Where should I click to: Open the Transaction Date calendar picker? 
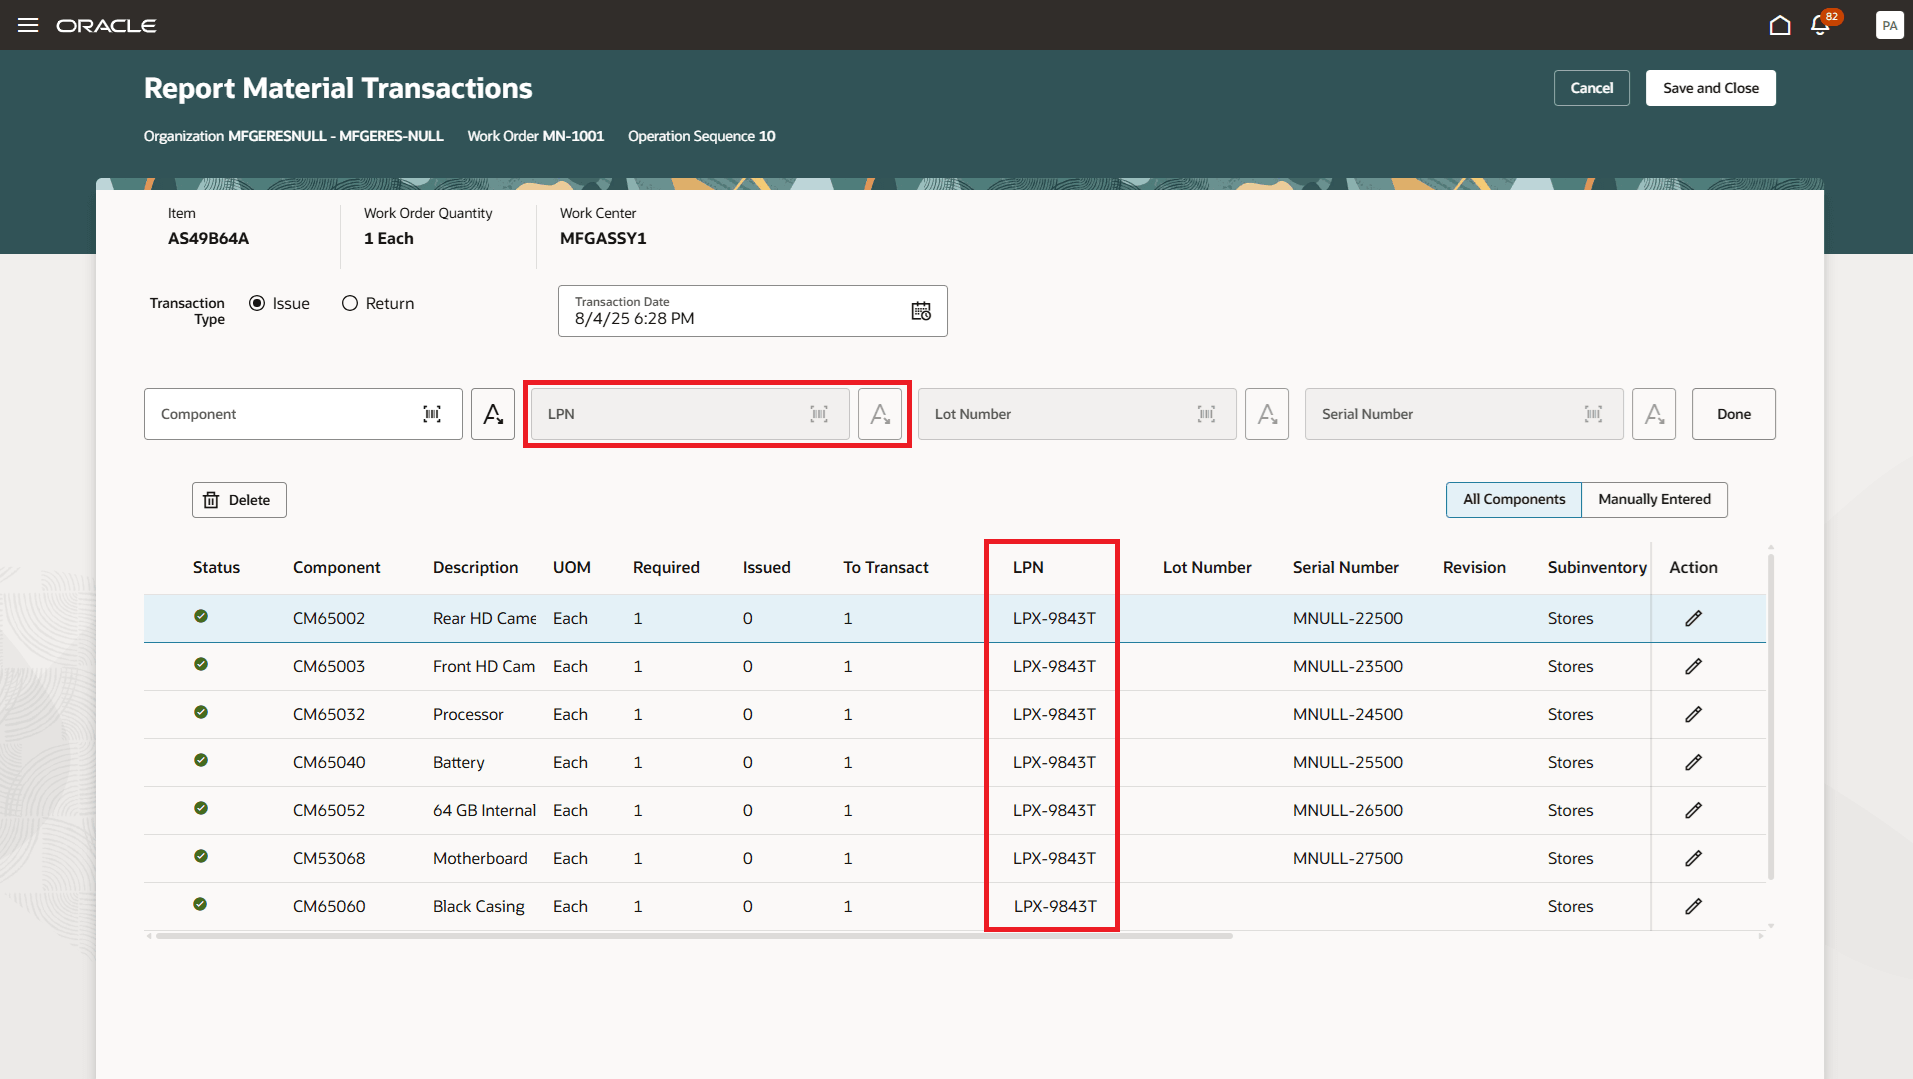920,311
